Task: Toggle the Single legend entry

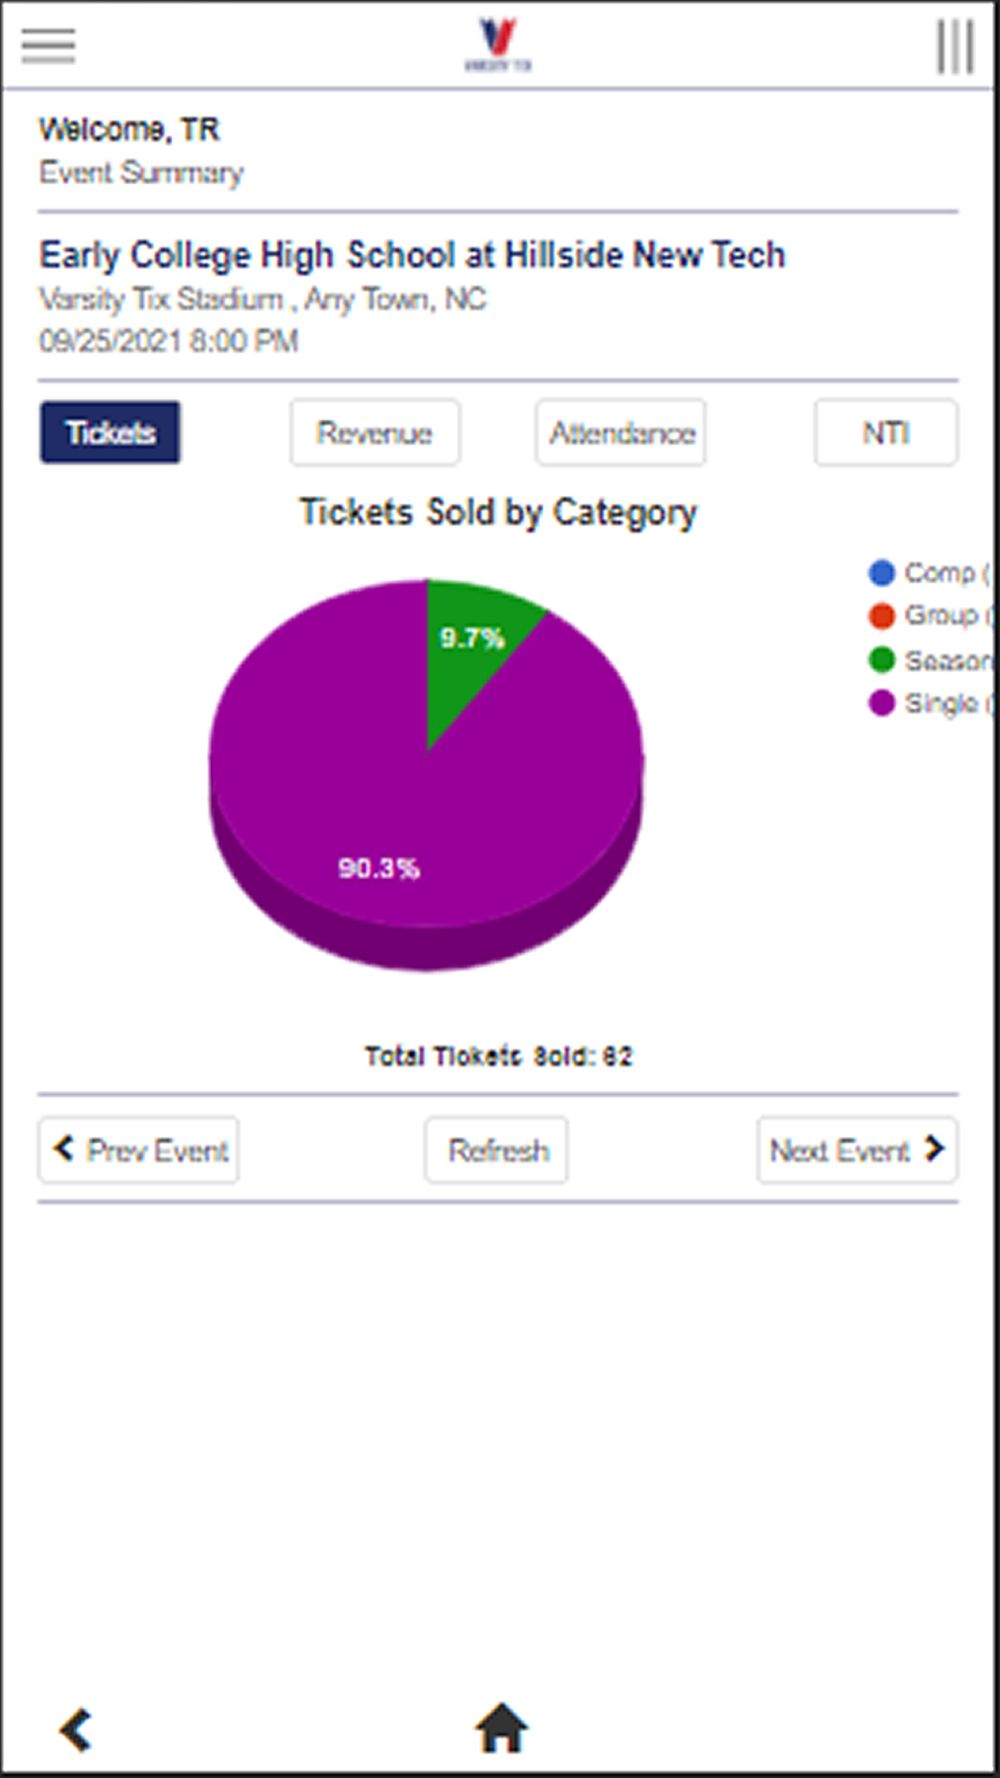Action: click(930, 703)
